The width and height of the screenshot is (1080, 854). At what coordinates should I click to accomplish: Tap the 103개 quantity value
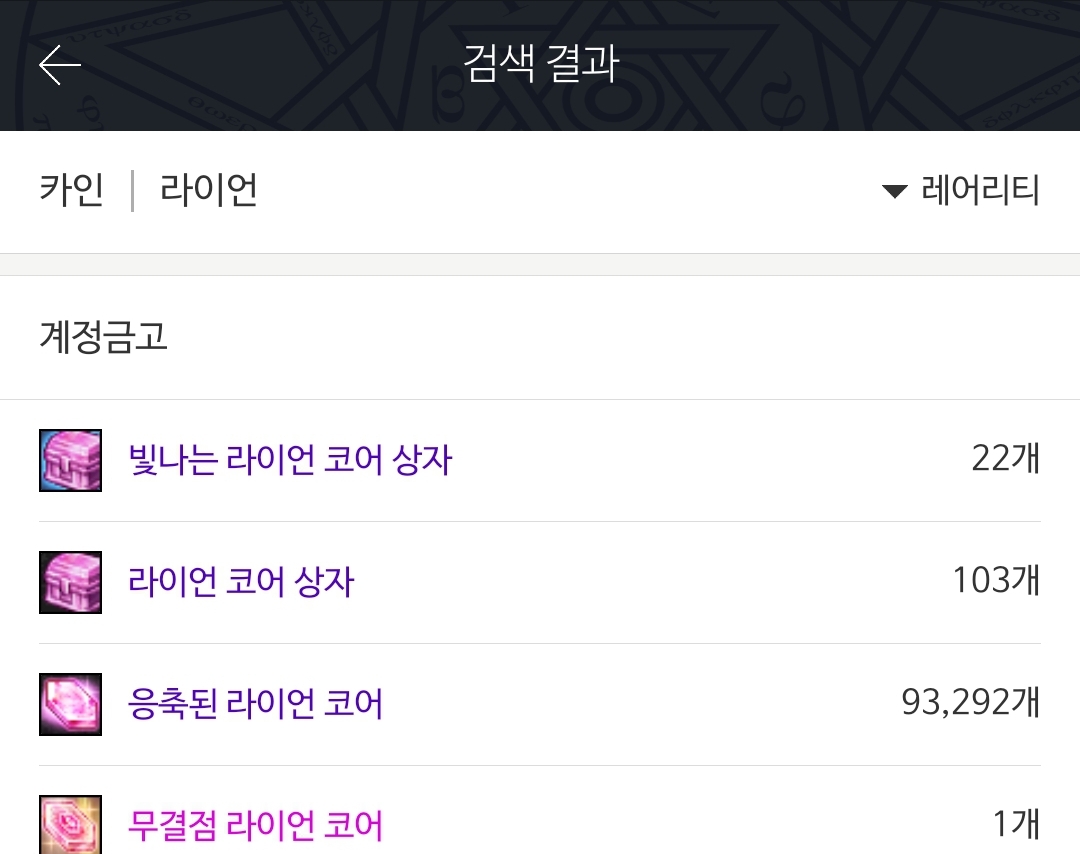pyautogui.click(x=996, y=580)
